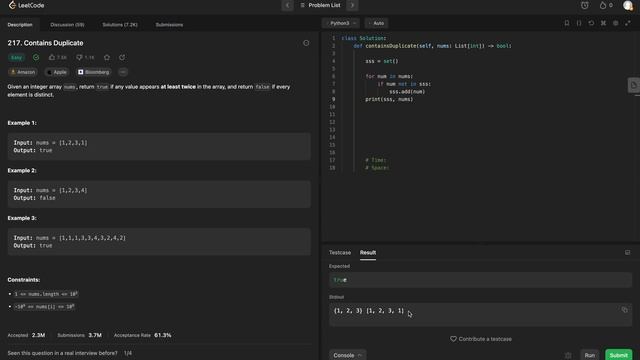Click the Amazon company tag

pos(23,72)
